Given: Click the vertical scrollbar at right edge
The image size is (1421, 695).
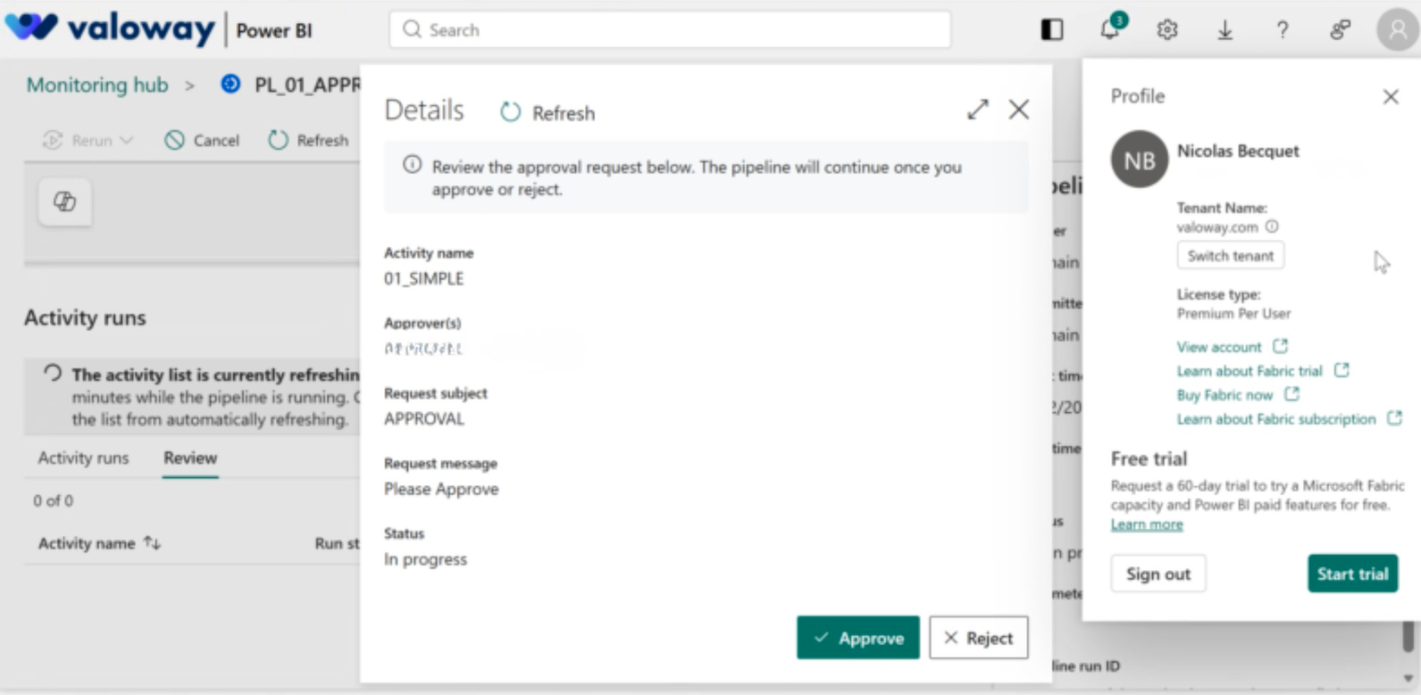Looking at the screenshot, I should [x=1409, y=635].
